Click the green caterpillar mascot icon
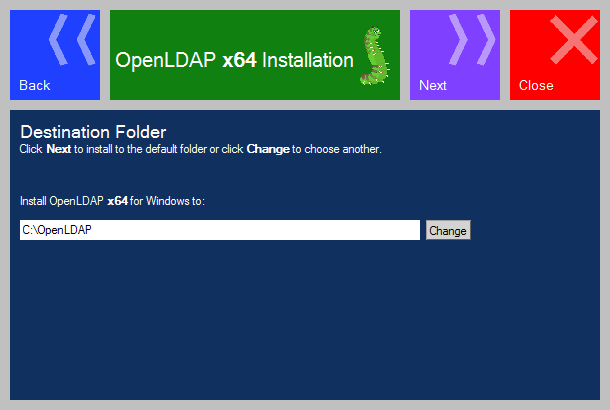610x410 pixels. click(375, 56)
